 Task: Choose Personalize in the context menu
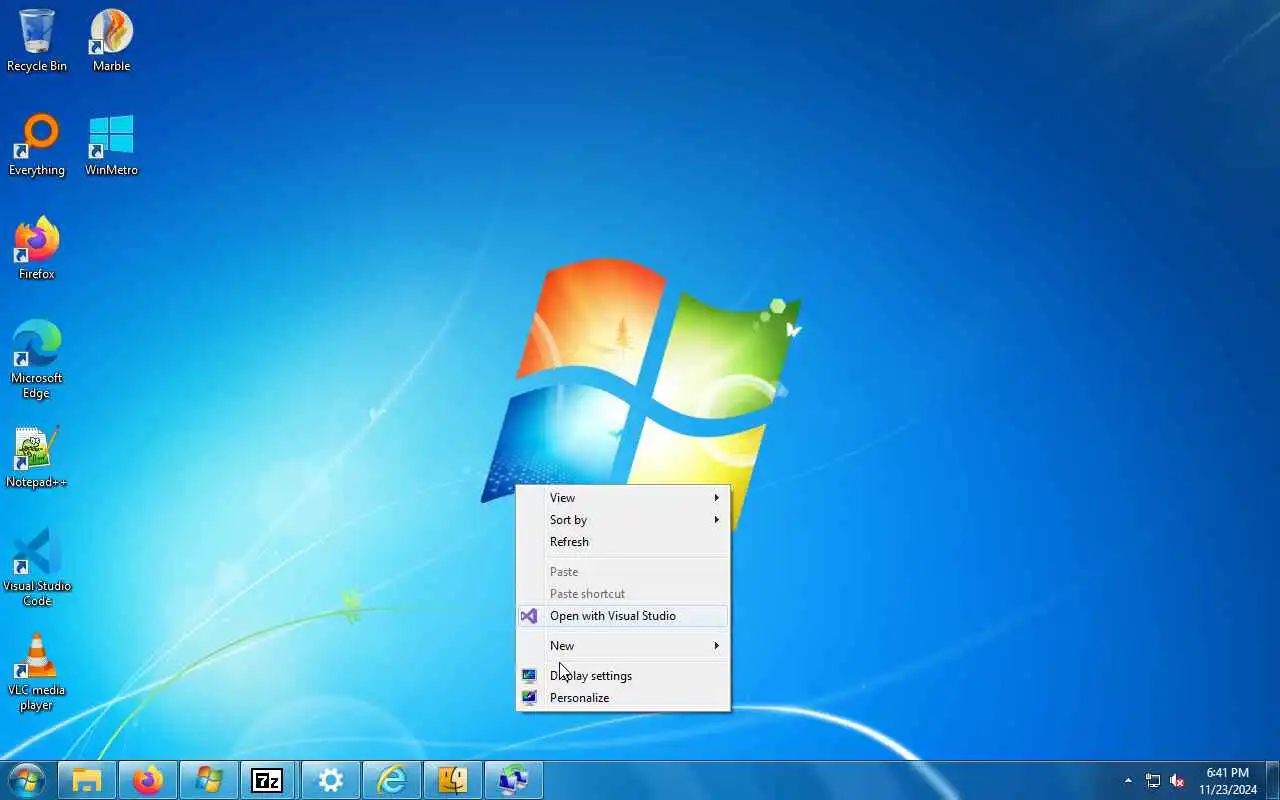coord(623,698)
